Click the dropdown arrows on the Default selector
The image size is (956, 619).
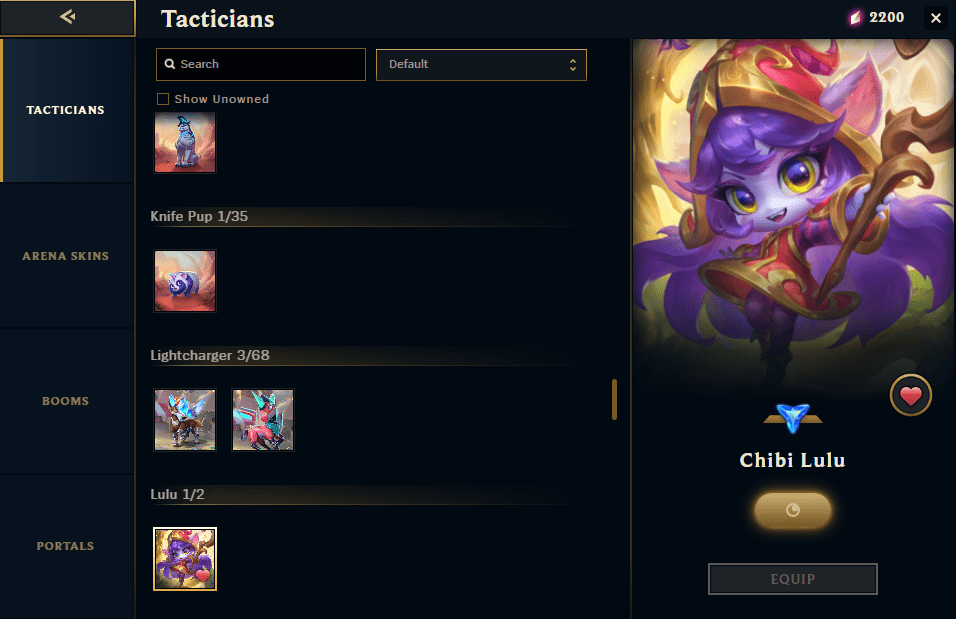(x=573, y=65)
